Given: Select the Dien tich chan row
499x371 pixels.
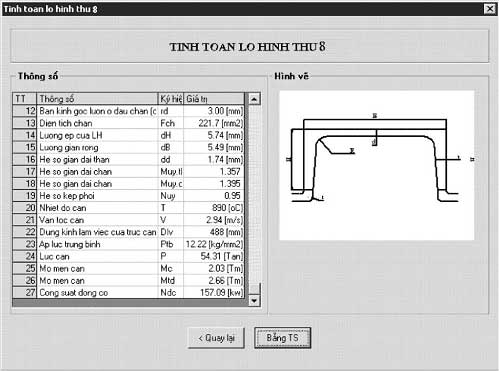Looking at the screenshot, I should (x=128, y=123).
